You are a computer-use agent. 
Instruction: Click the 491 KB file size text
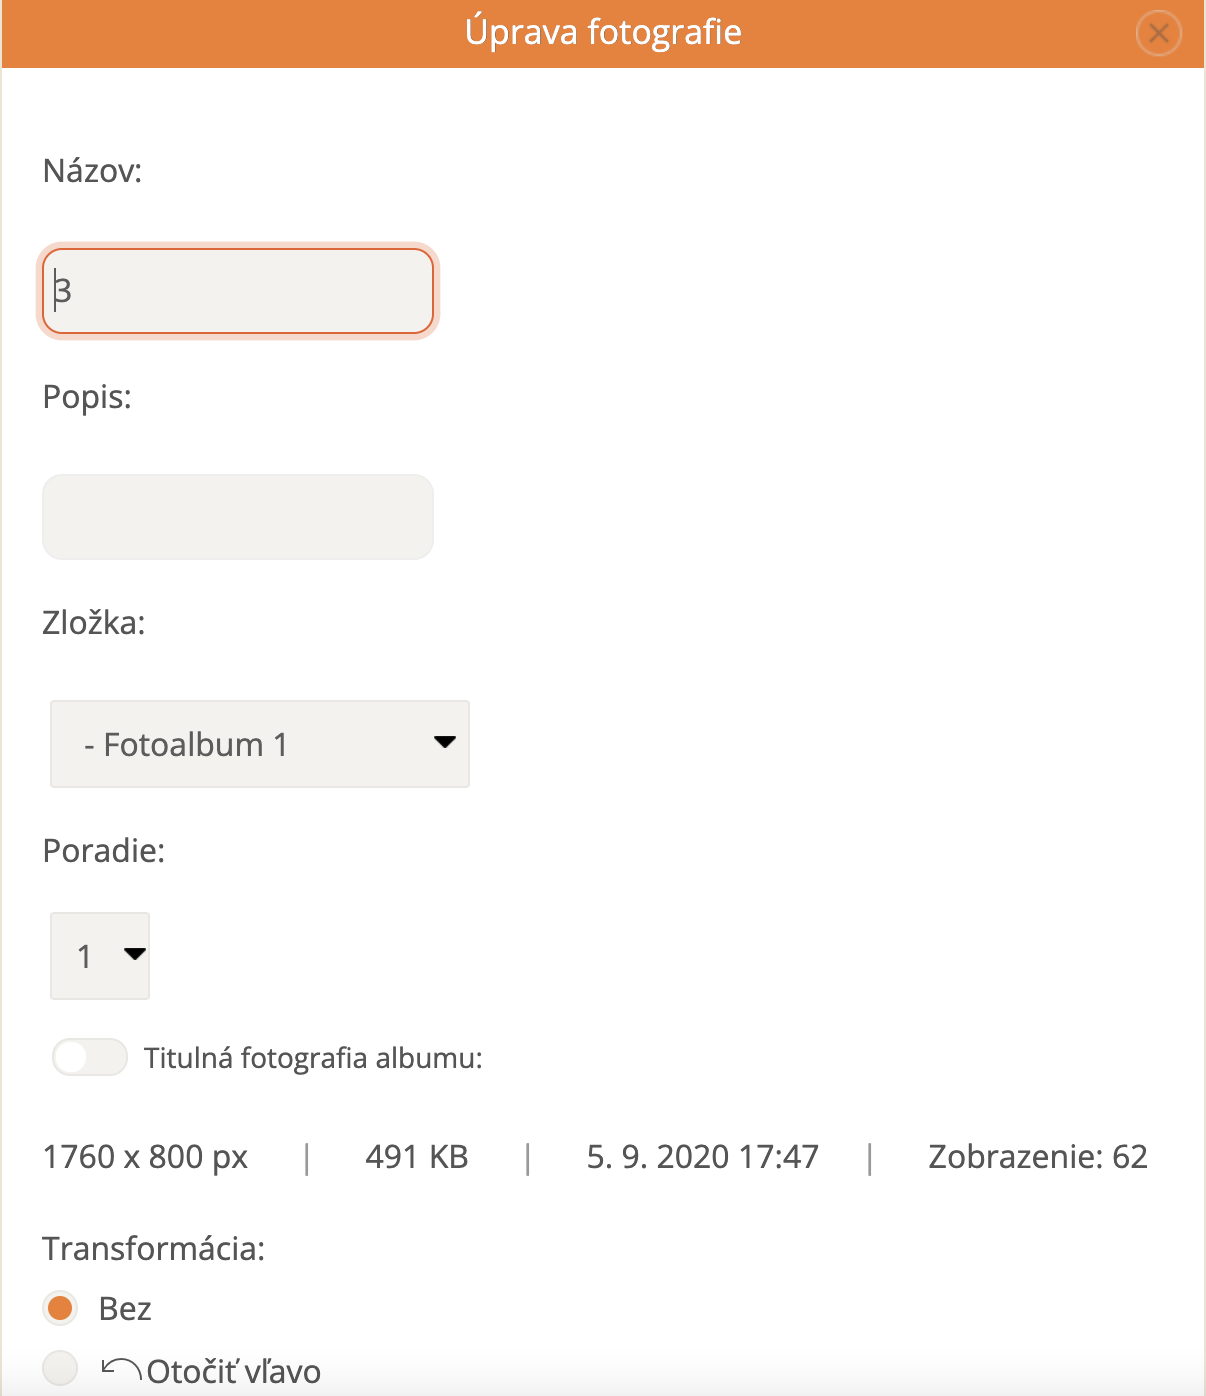point(417,1157)
